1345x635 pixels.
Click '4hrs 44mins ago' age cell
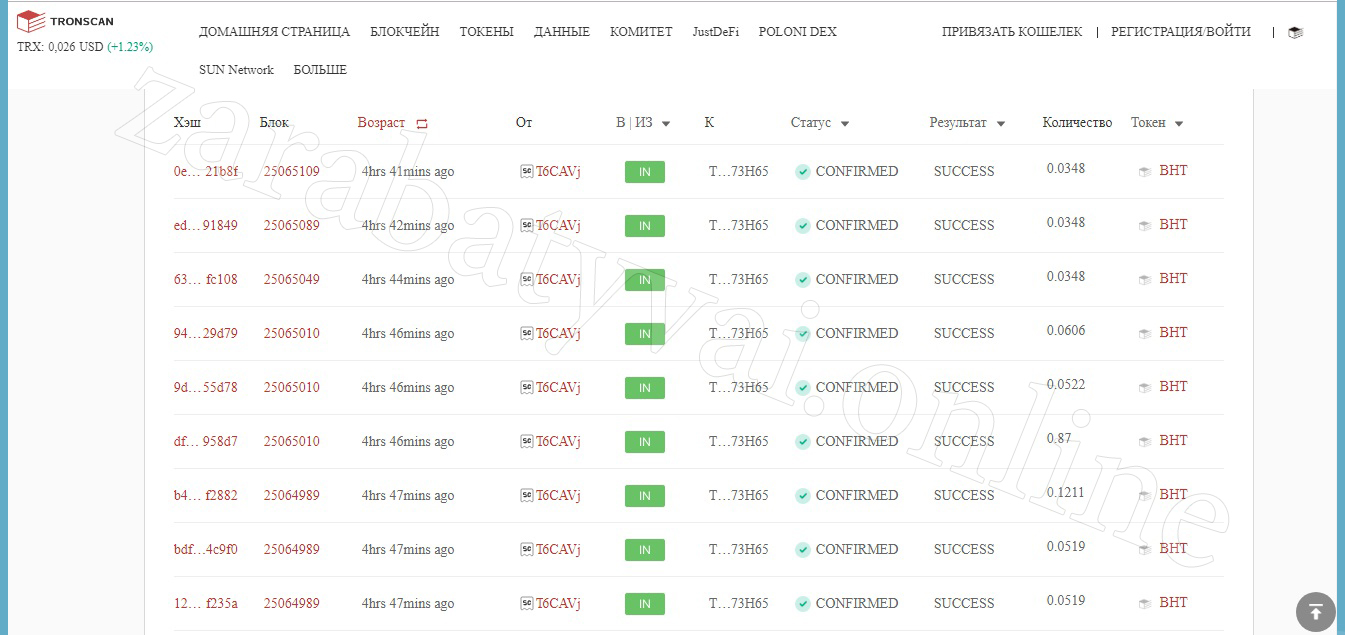pos(408,279)
